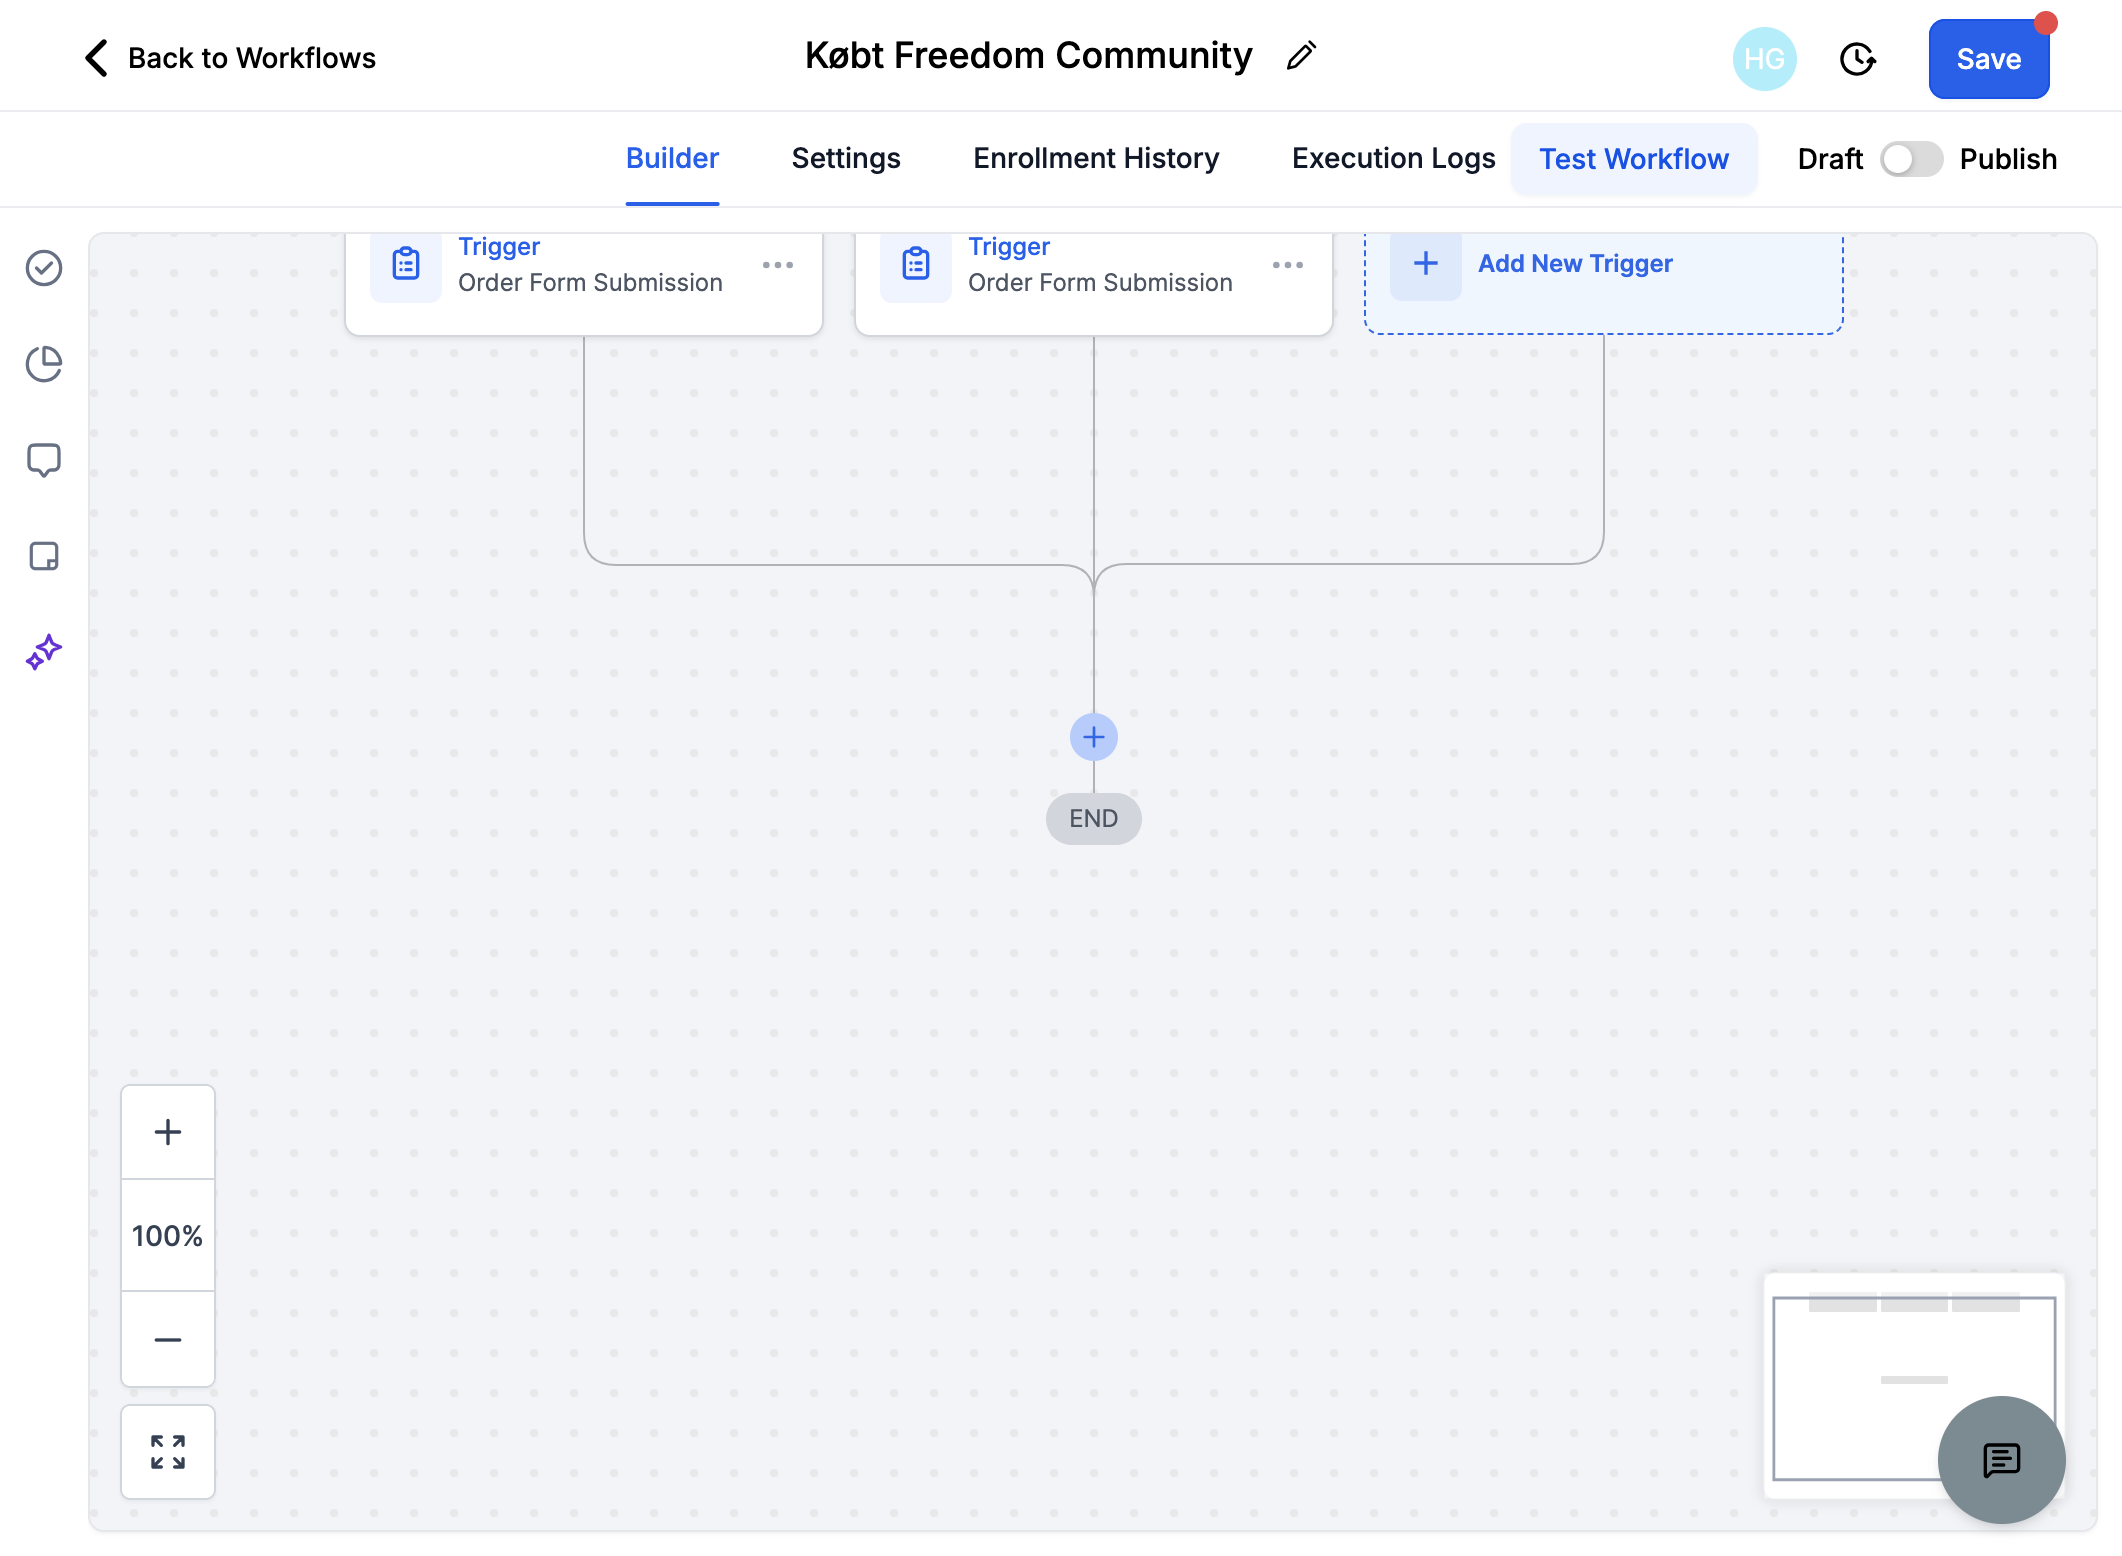Go Back to Workflows
2122x1556 pixels.
(251, 58)
